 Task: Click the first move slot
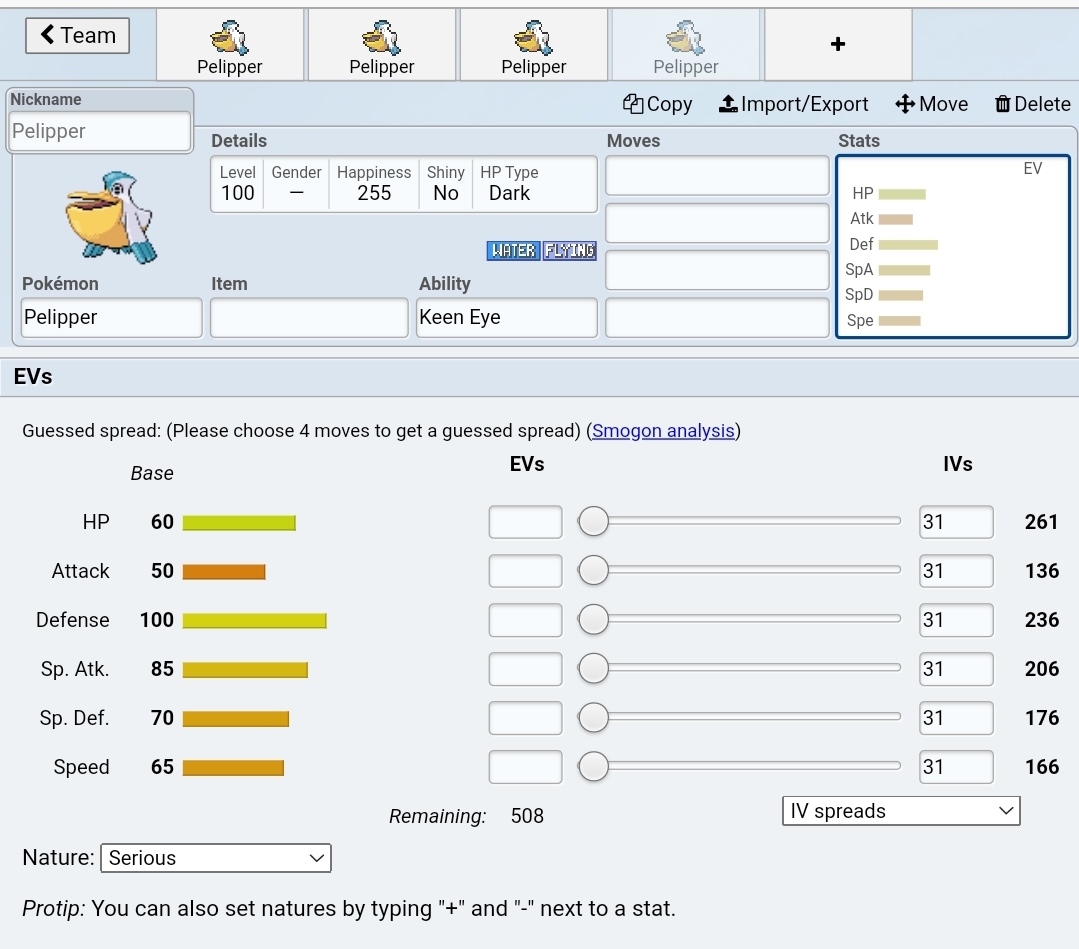click(x=717, y=175)
